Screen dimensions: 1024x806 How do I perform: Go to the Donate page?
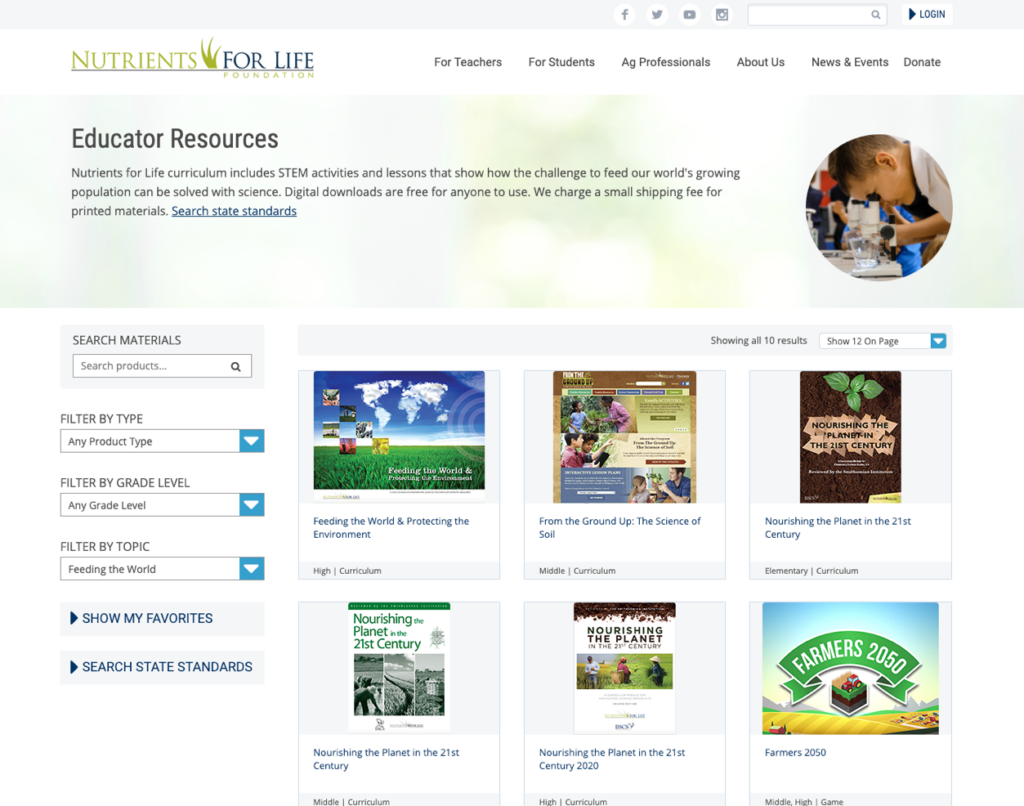tap(921, 62)
